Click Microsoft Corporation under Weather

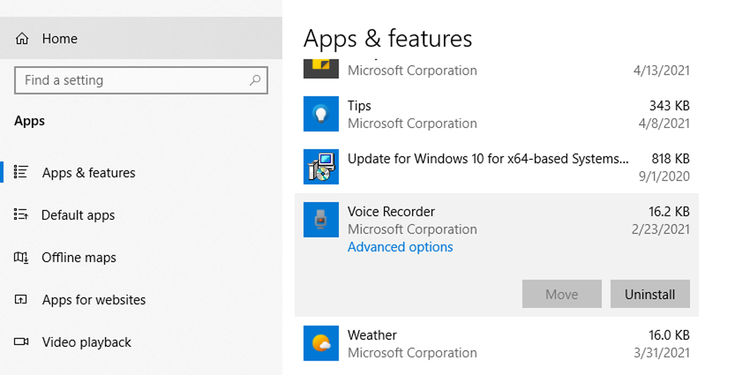coord(412,353)
